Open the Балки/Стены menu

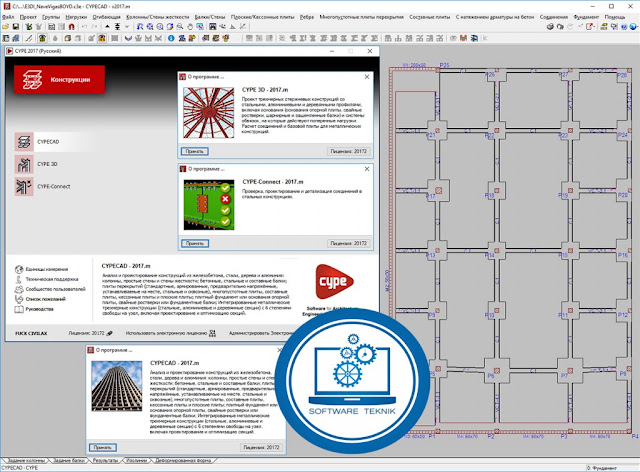click(210, 17)
